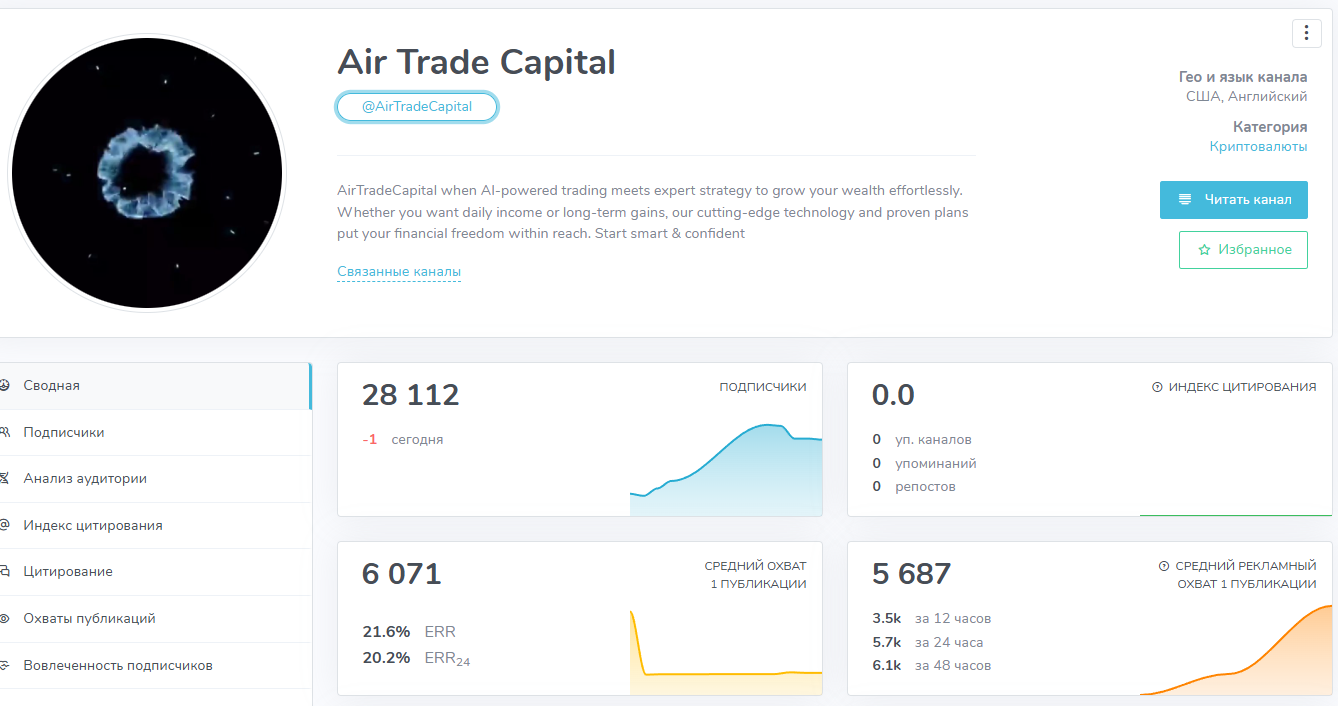
Task: Open the three-dot options menu
Action: point(1306,33)
